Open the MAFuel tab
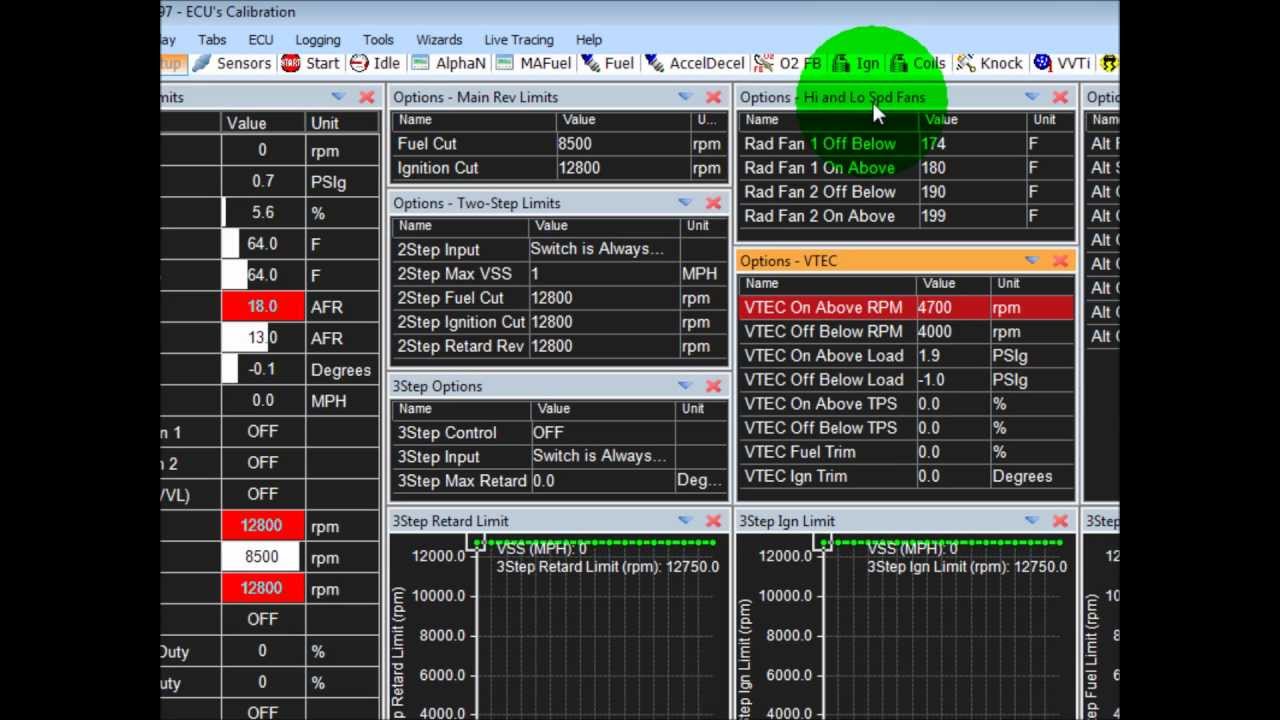This screenshot has height=720, width=1280. point(533,63)
